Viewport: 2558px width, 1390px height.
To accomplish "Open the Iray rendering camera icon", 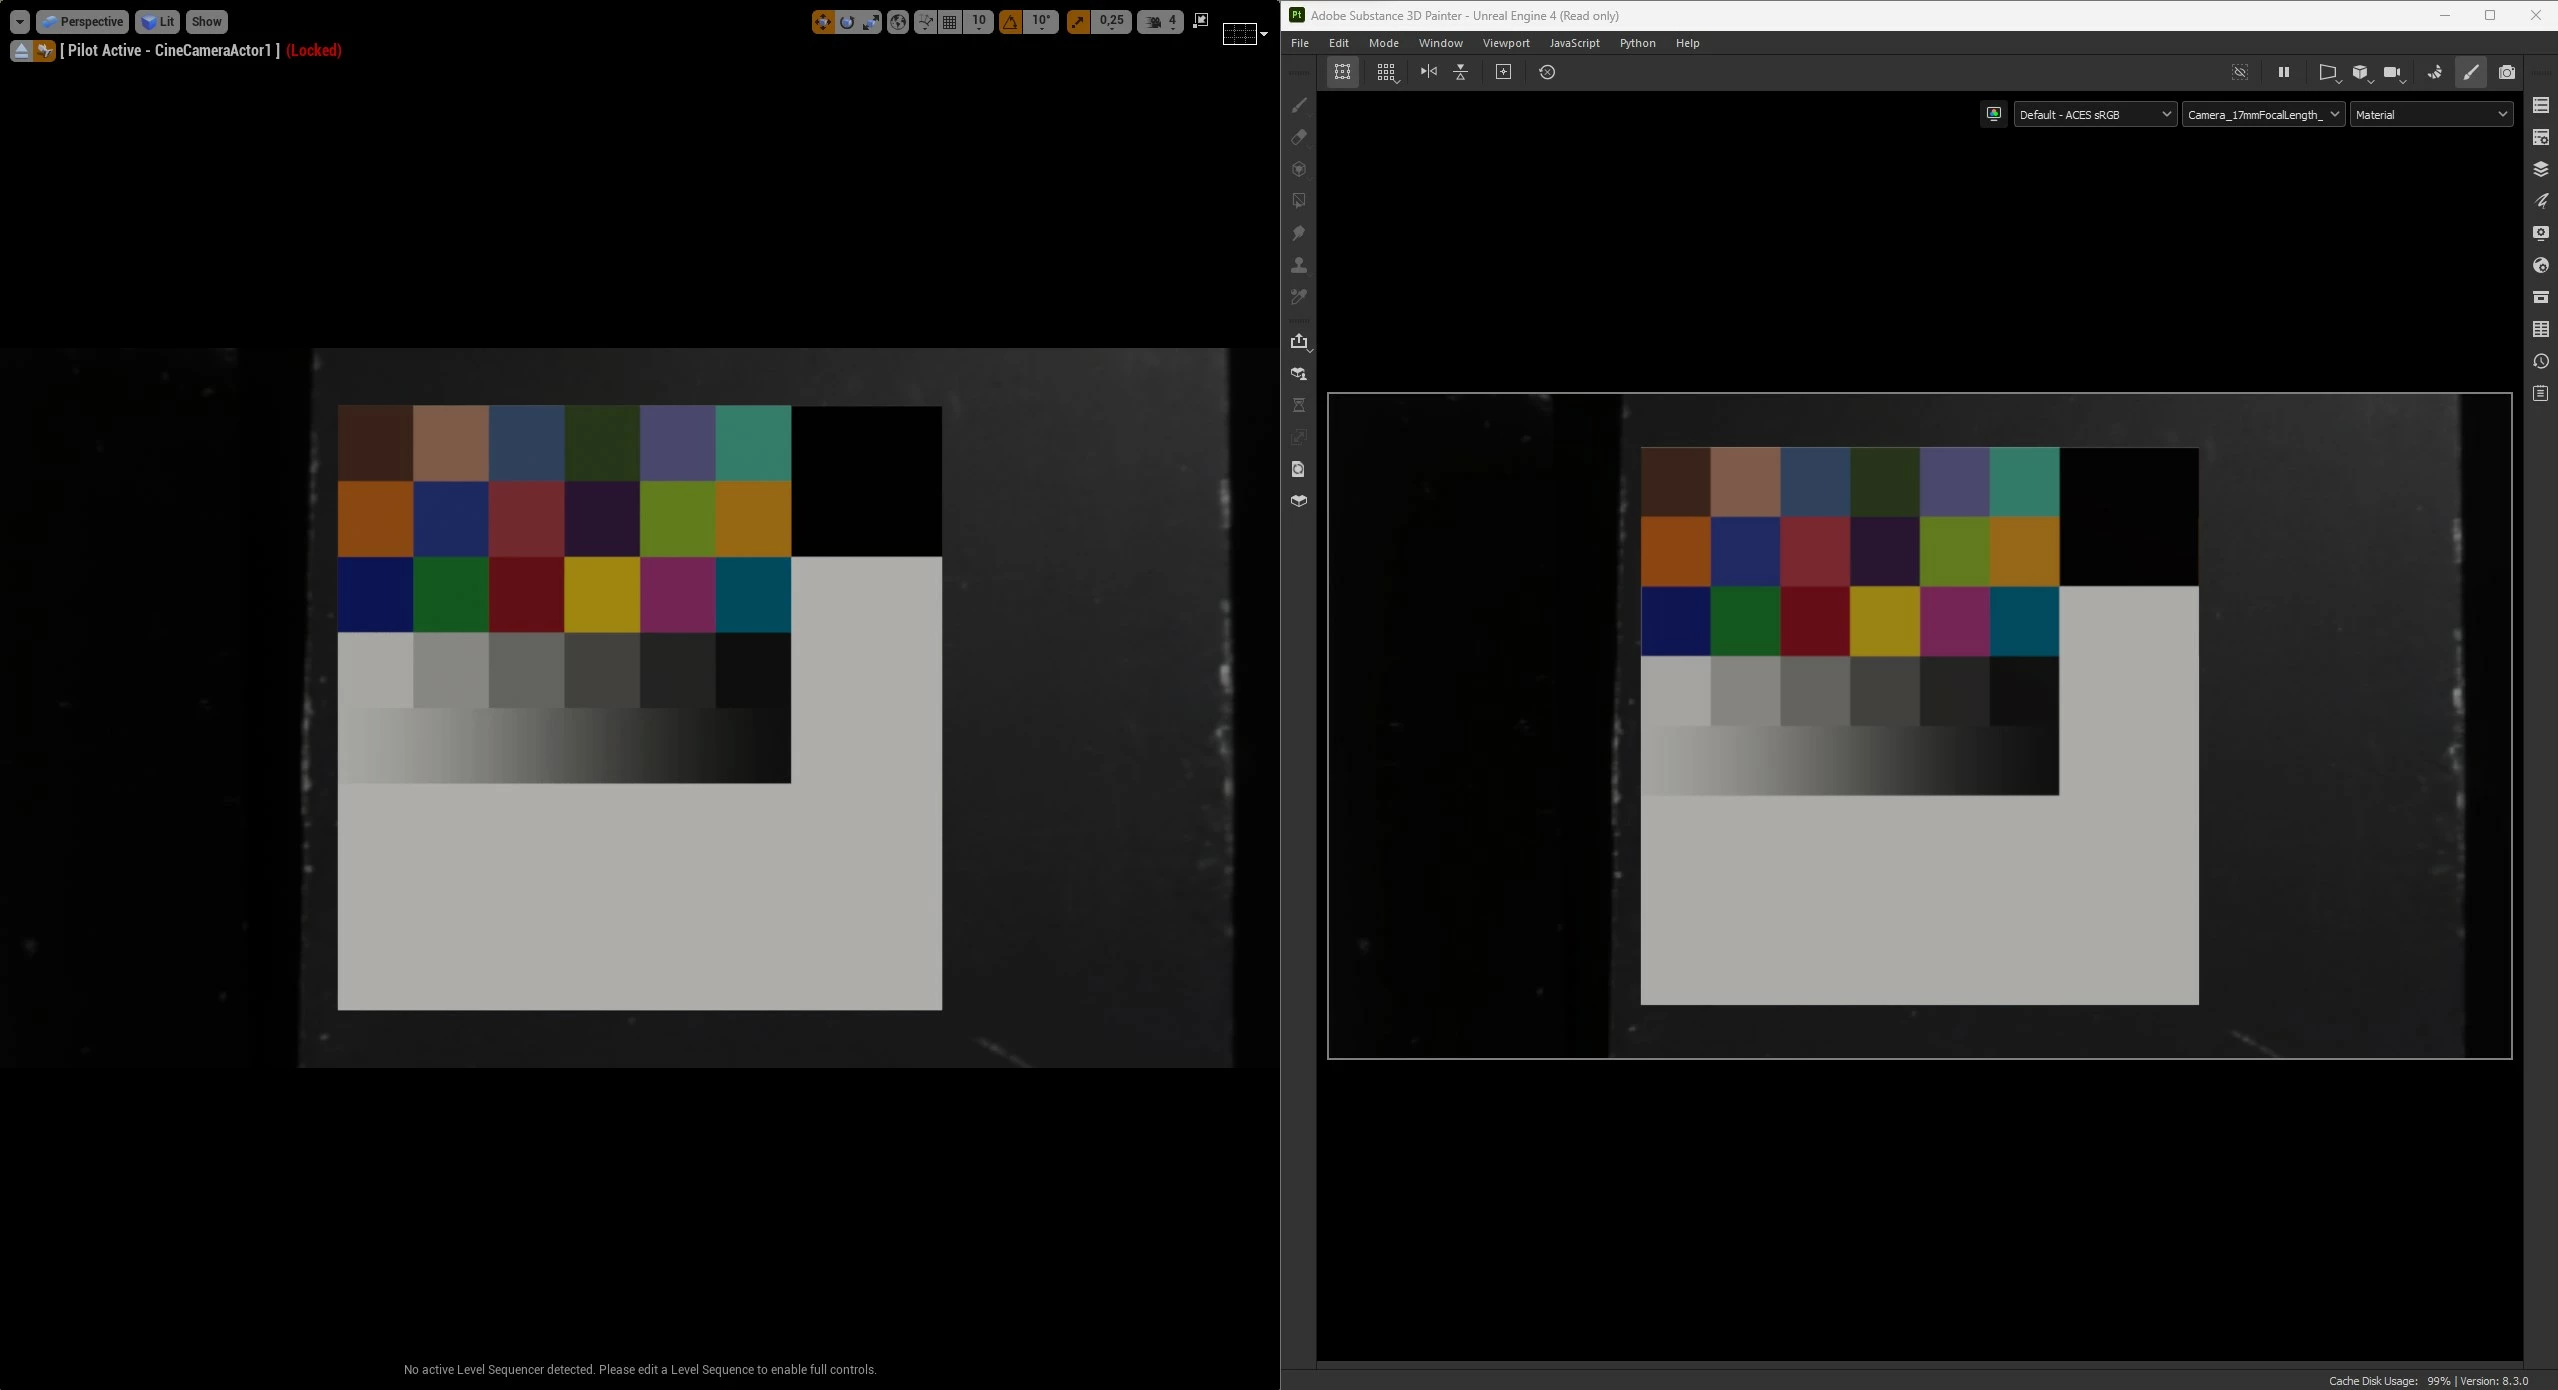I will click(2506, 72).
